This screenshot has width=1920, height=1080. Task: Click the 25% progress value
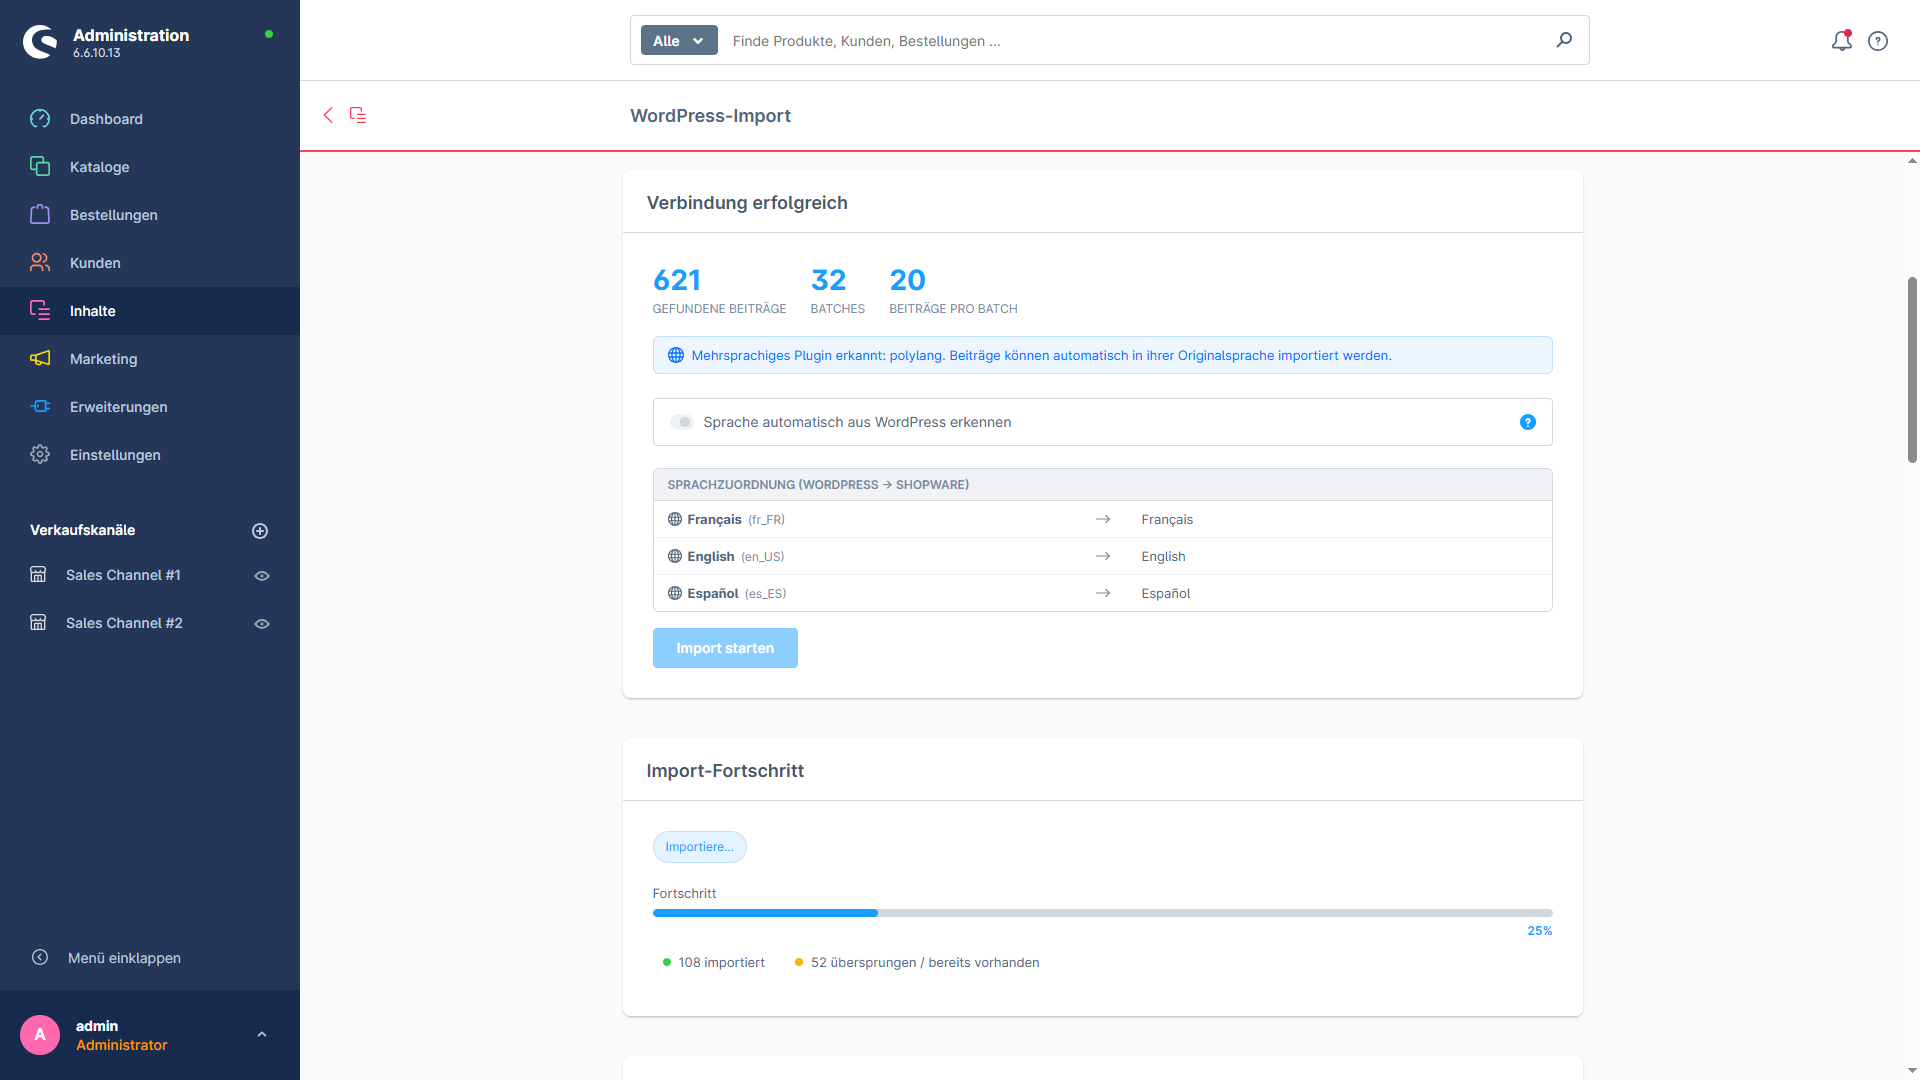[x=1540, y=931]
